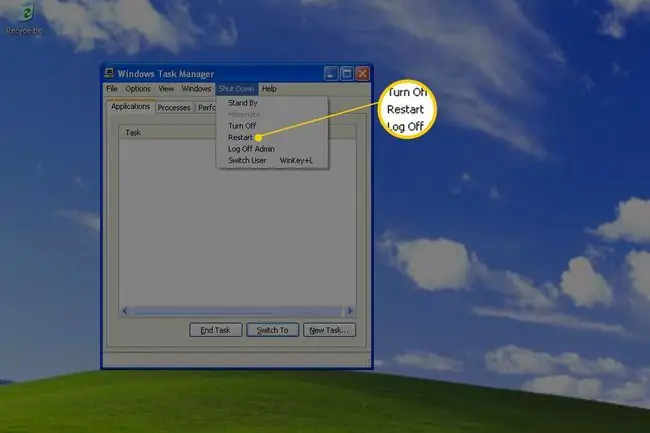This screenshot has width=650, height=433.
Task: Click the End Task button
Action: point(216,330)
